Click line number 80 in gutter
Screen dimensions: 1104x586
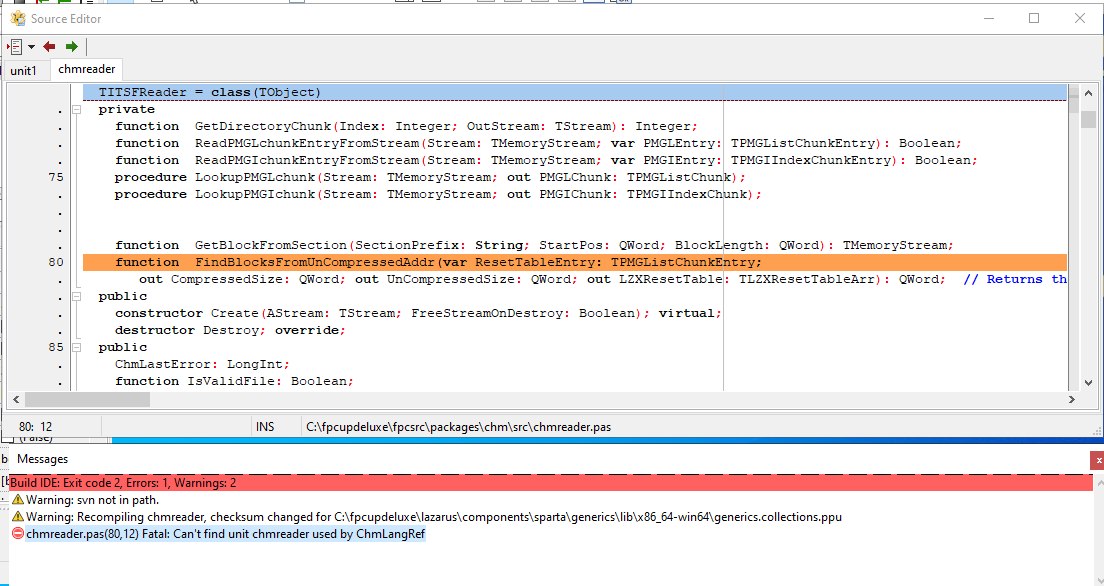point(56,262)
